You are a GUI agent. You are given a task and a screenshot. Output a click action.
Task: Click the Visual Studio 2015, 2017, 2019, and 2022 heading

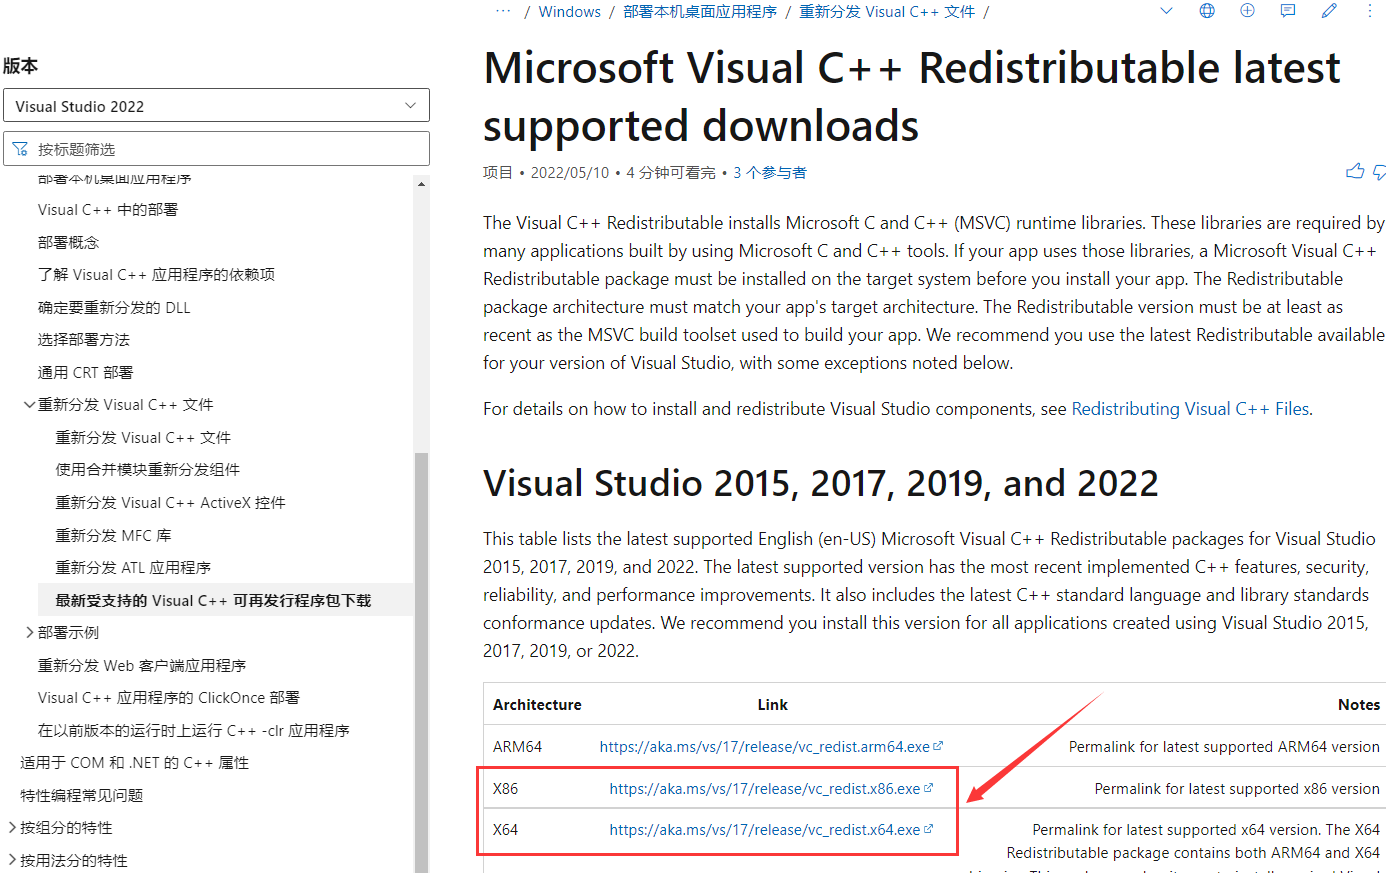pos(821,484)
